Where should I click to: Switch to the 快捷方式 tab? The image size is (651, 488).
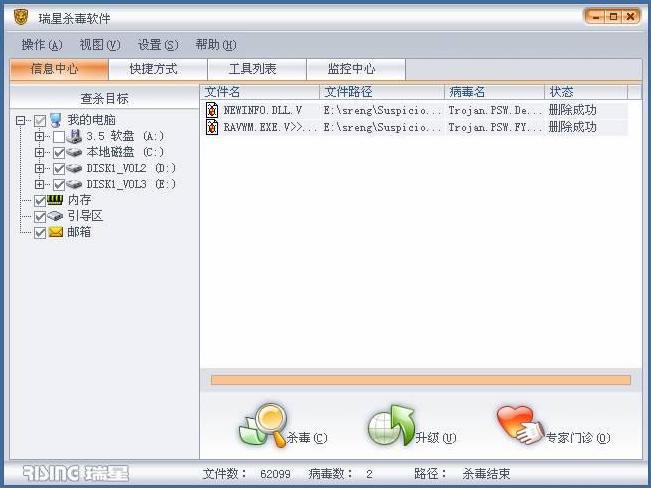click(x=157, y=69)
